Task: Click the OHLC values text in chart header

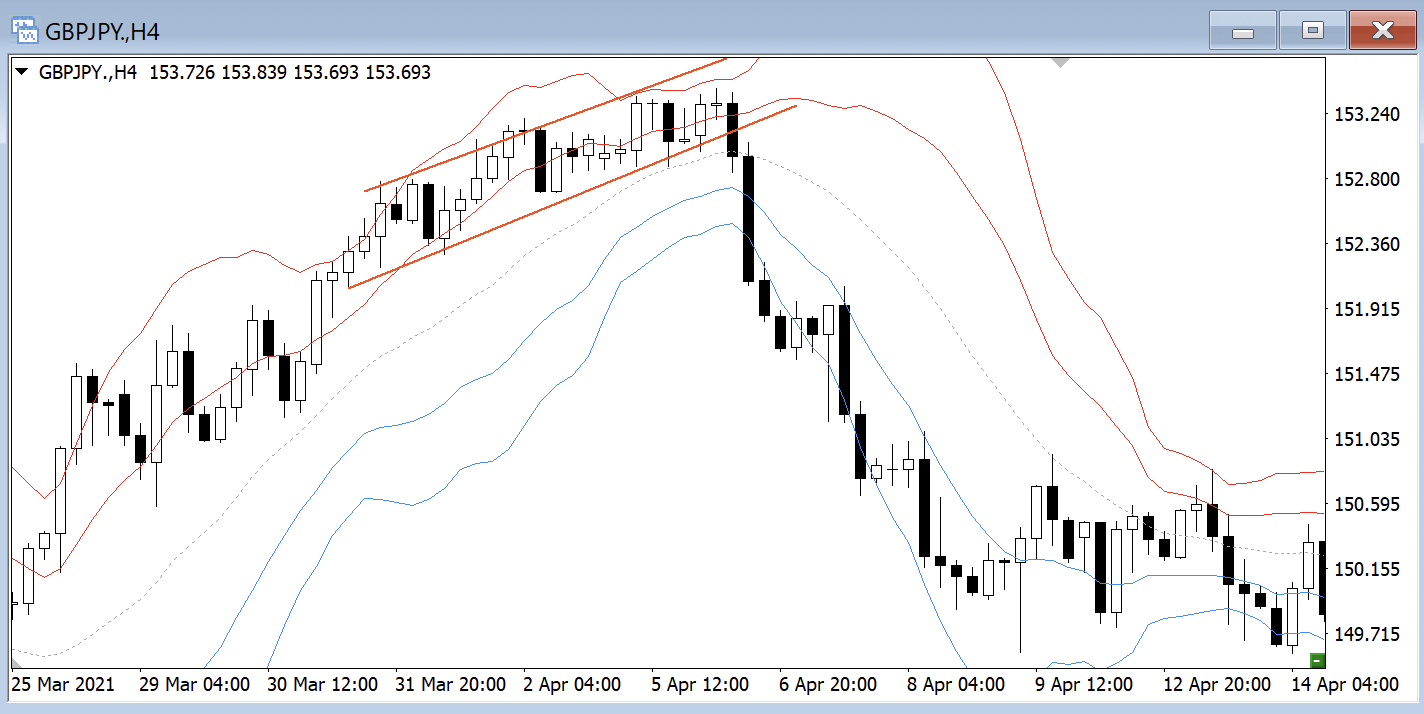Action: 290,72
